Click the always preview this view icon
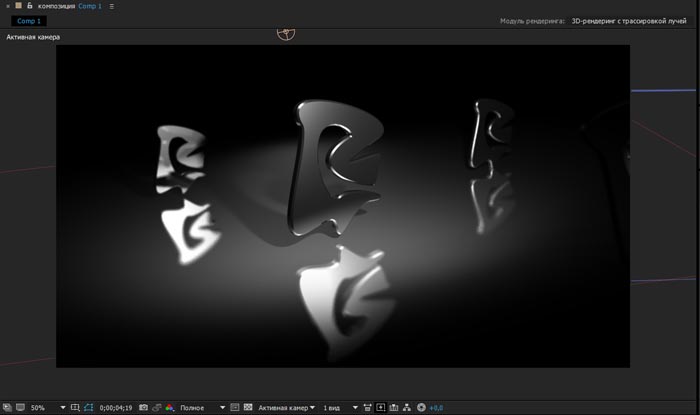The width and height of the screenshot is (700, 415). (7, 407)
